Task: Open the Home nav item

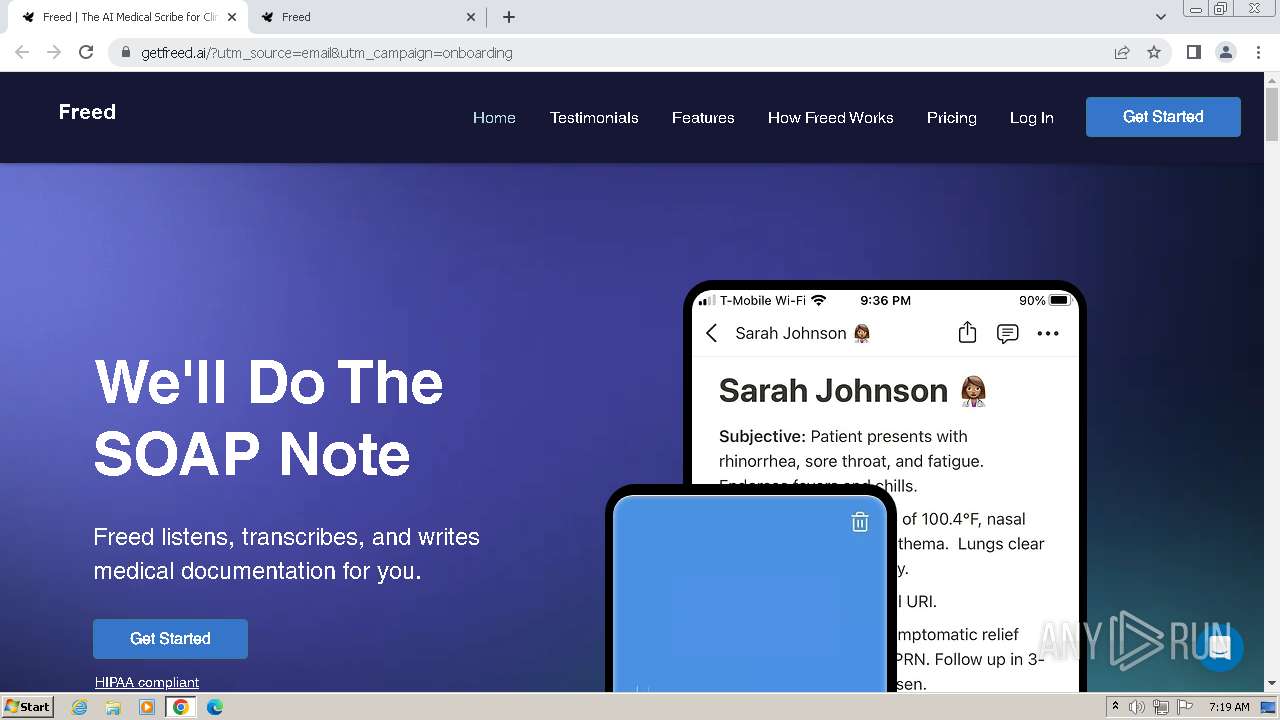Action: (x=494, y=118)
